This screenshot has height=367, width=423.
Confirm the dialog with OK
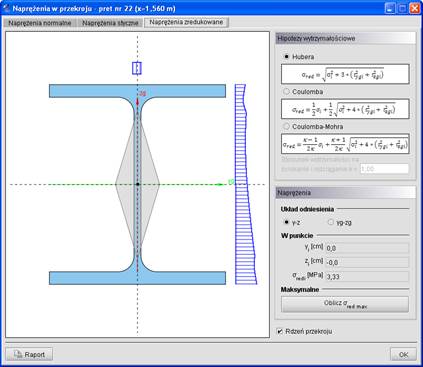point(403,354)
